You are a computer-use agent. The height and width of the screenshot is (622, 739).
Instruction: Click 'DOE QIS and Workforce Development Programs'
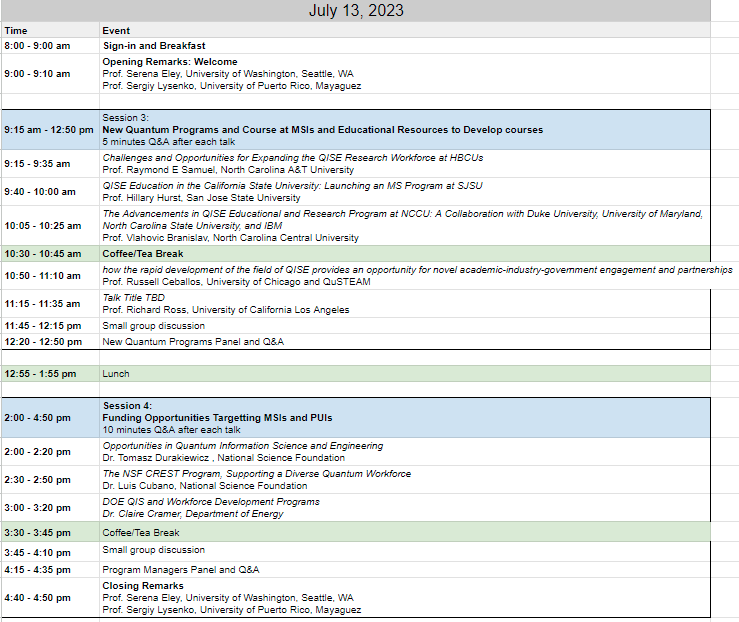211,502
